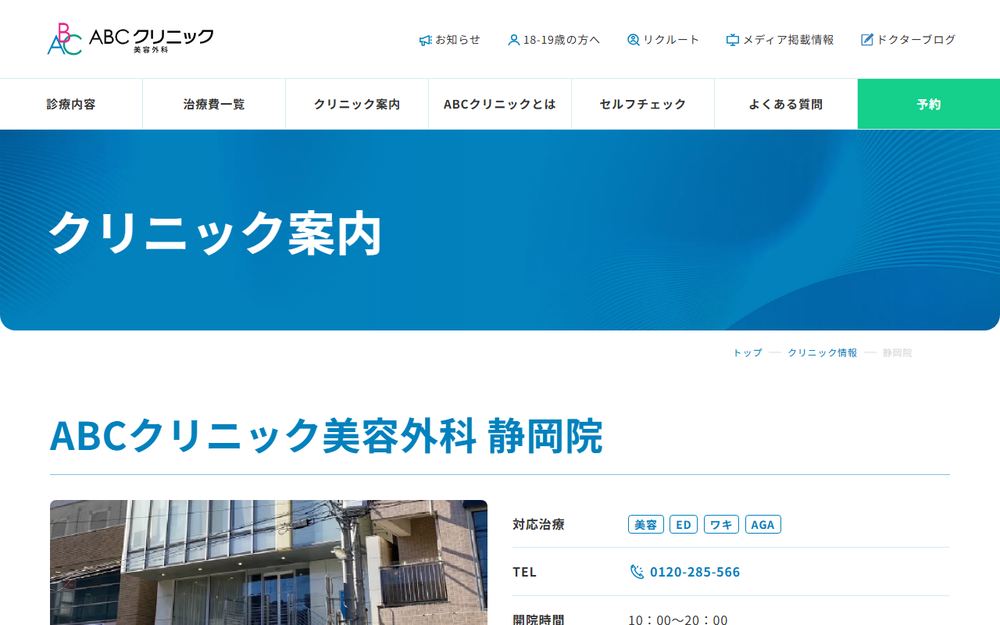
Task: Go to the リクルート page
Action: coord(663,40)
